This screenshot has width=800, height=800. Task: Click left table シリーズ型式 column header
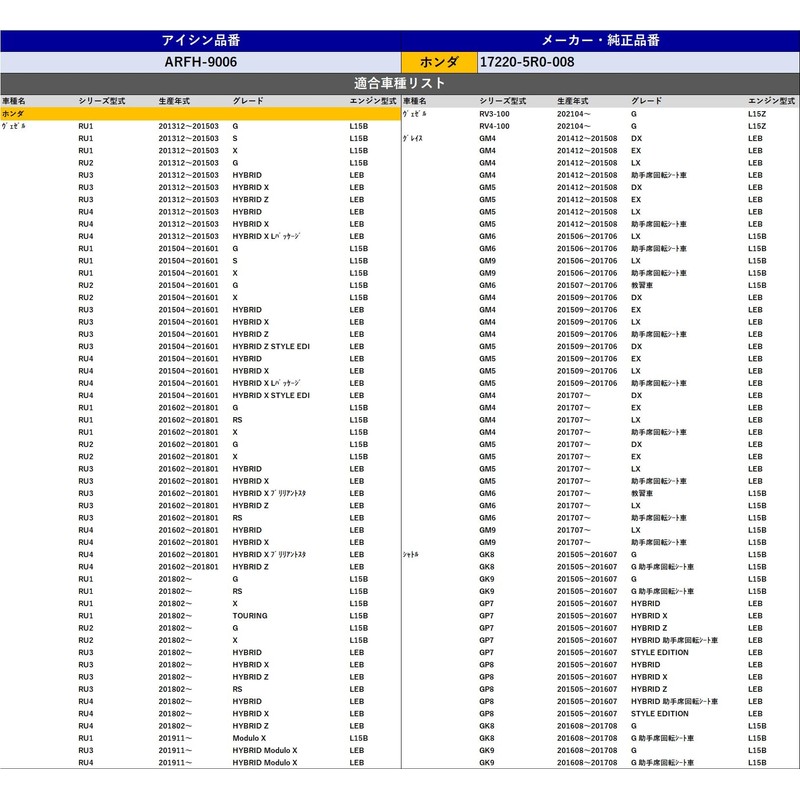point(101,102)
